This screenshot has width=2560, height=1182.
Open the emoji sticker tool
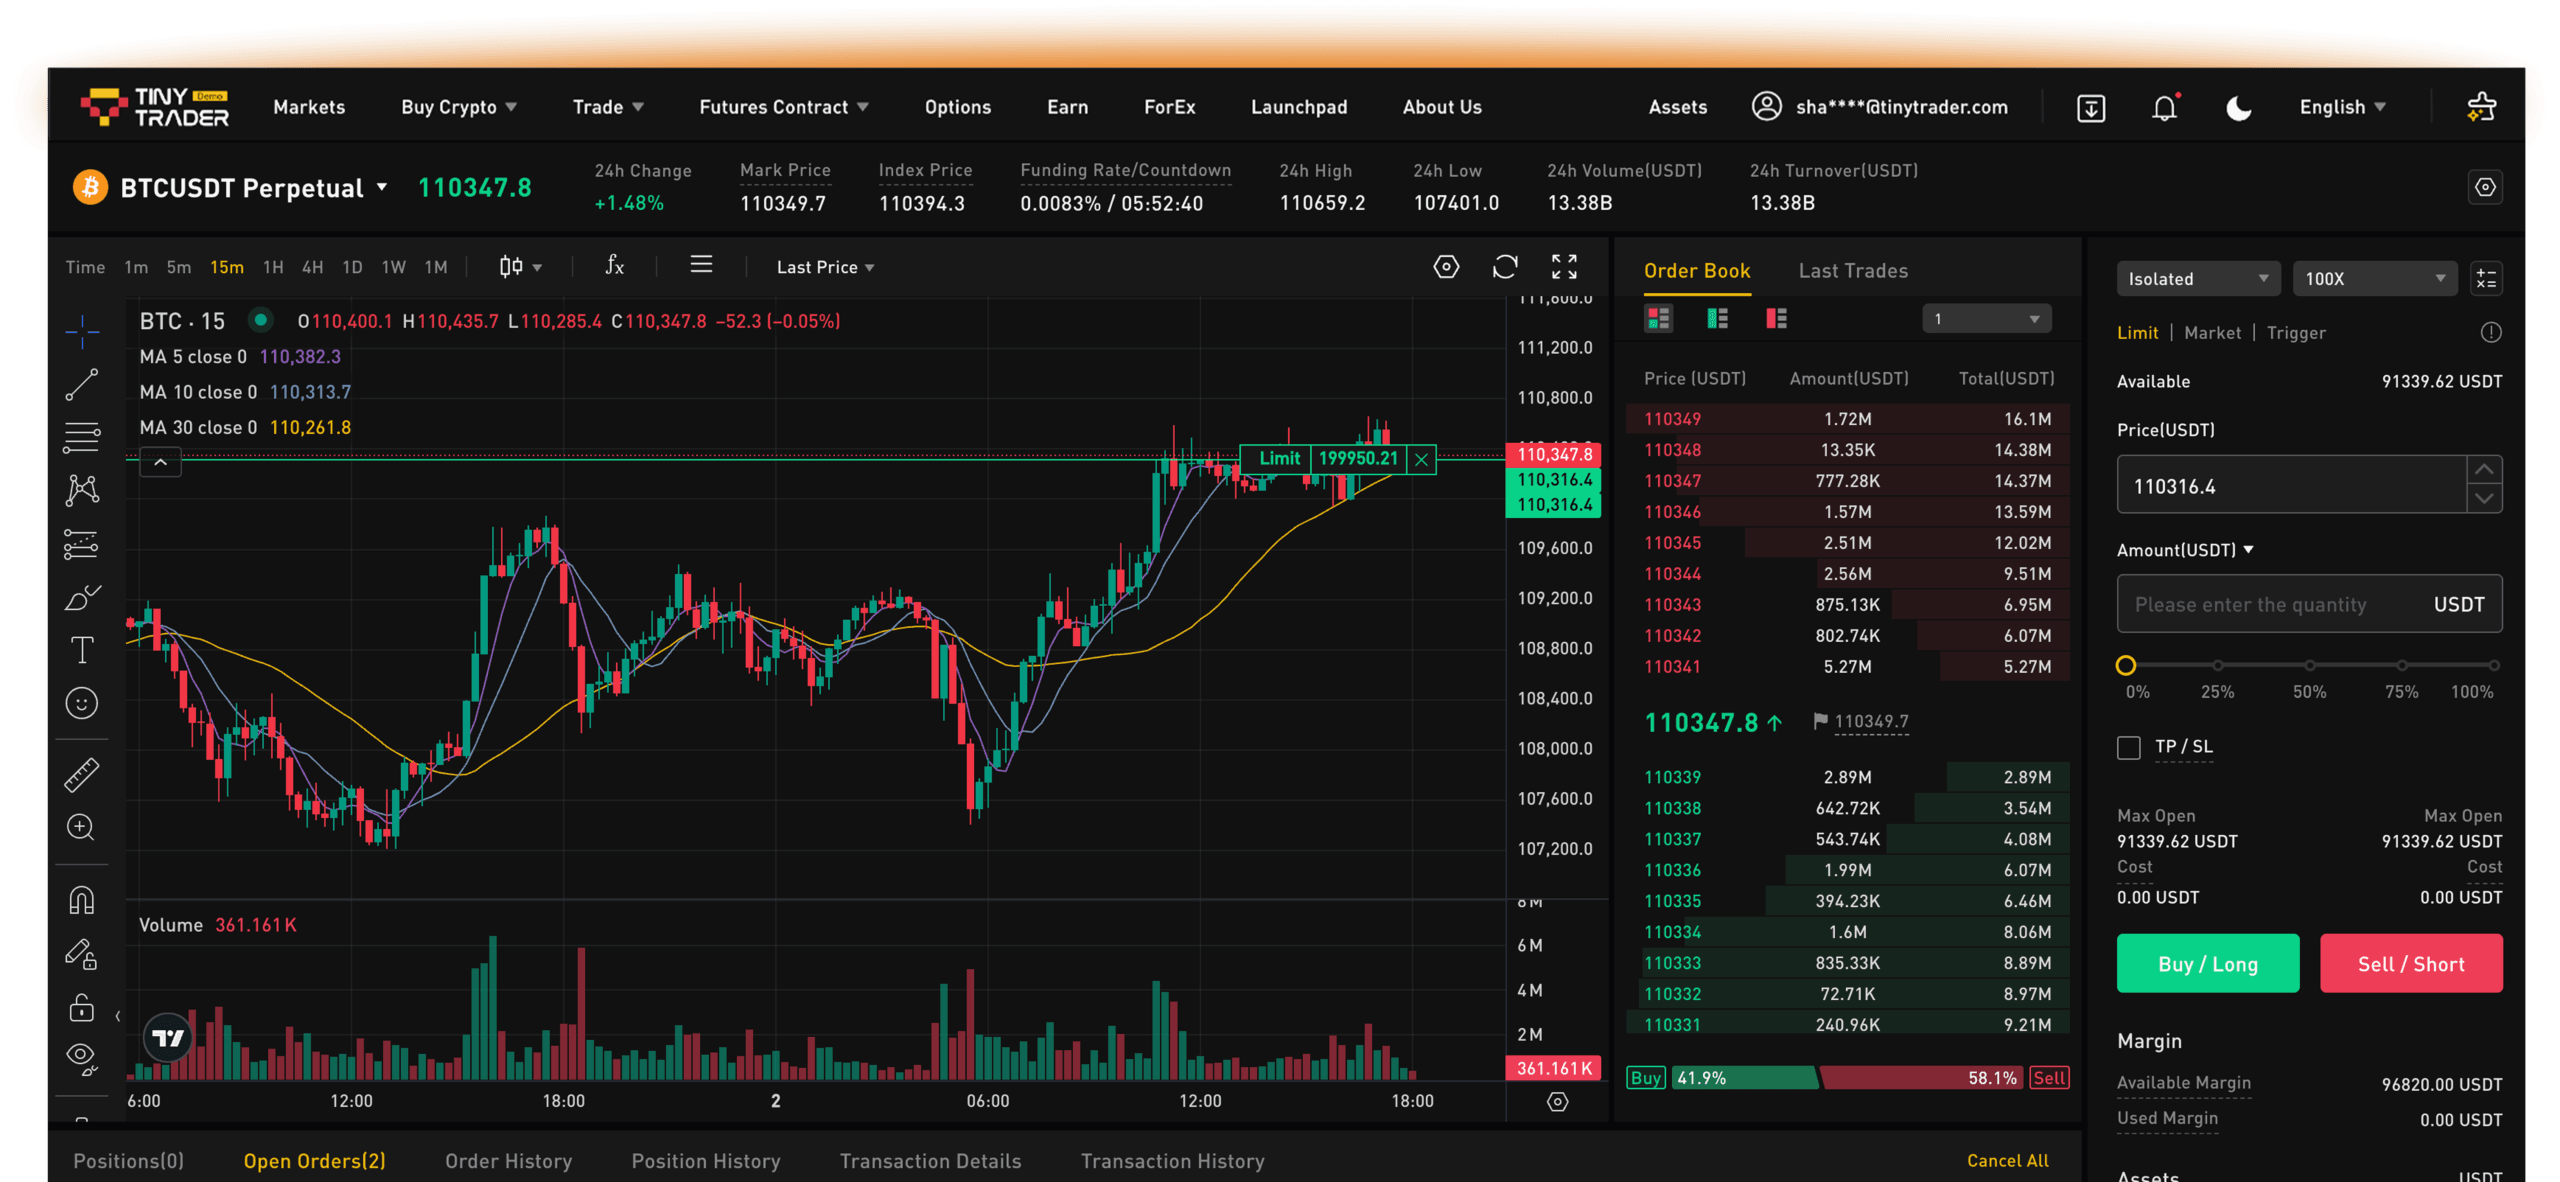[82, 703]
